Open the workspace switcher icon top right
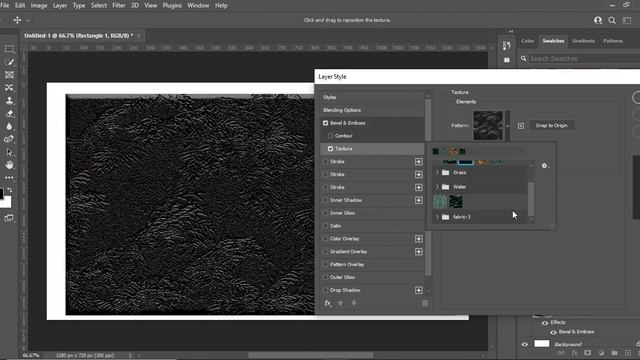This screenshot has height=360, width=640. [627, 20]
